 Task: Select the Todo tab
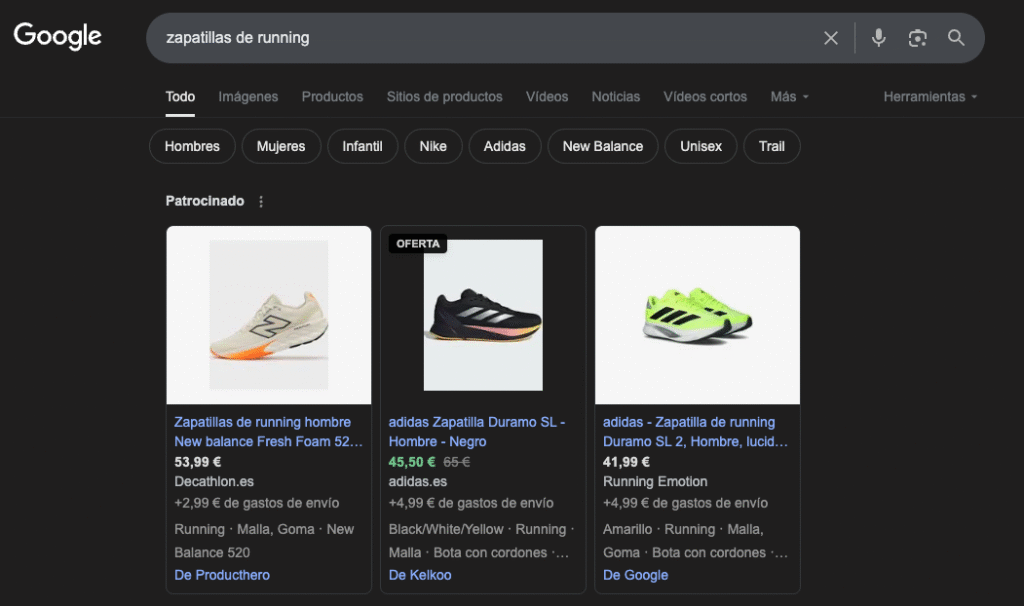coord(180,97)
